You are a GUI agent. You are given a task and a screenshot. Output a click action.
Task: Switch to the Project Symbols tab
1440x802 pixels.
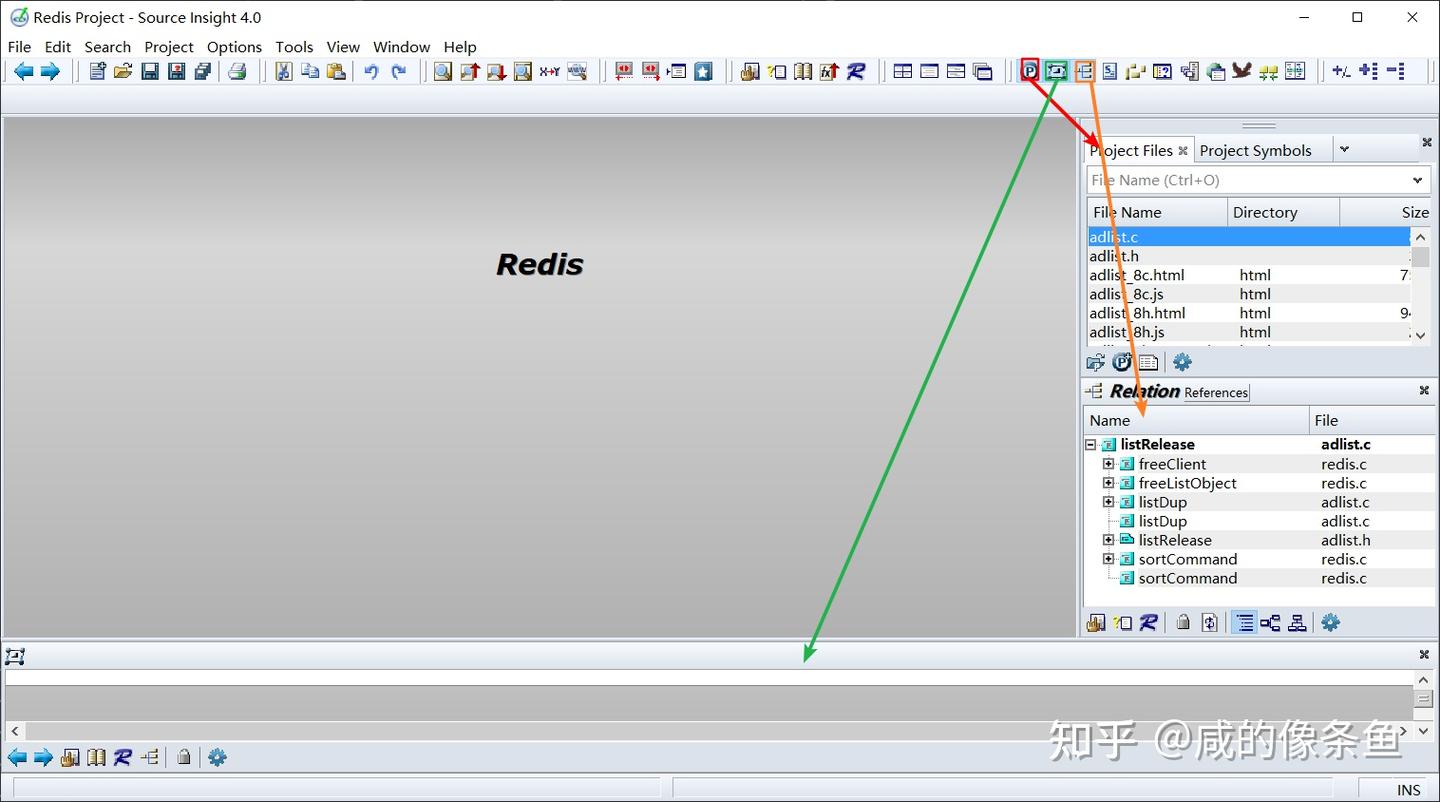coord(1255,150)
